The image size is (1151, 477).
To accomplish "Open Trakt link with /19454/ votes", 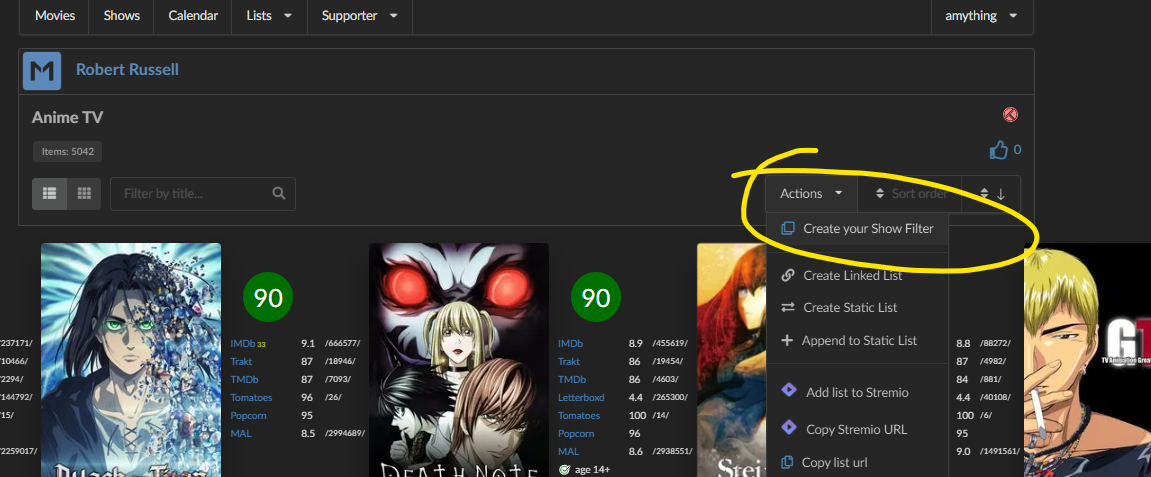I will coord(569,361).
